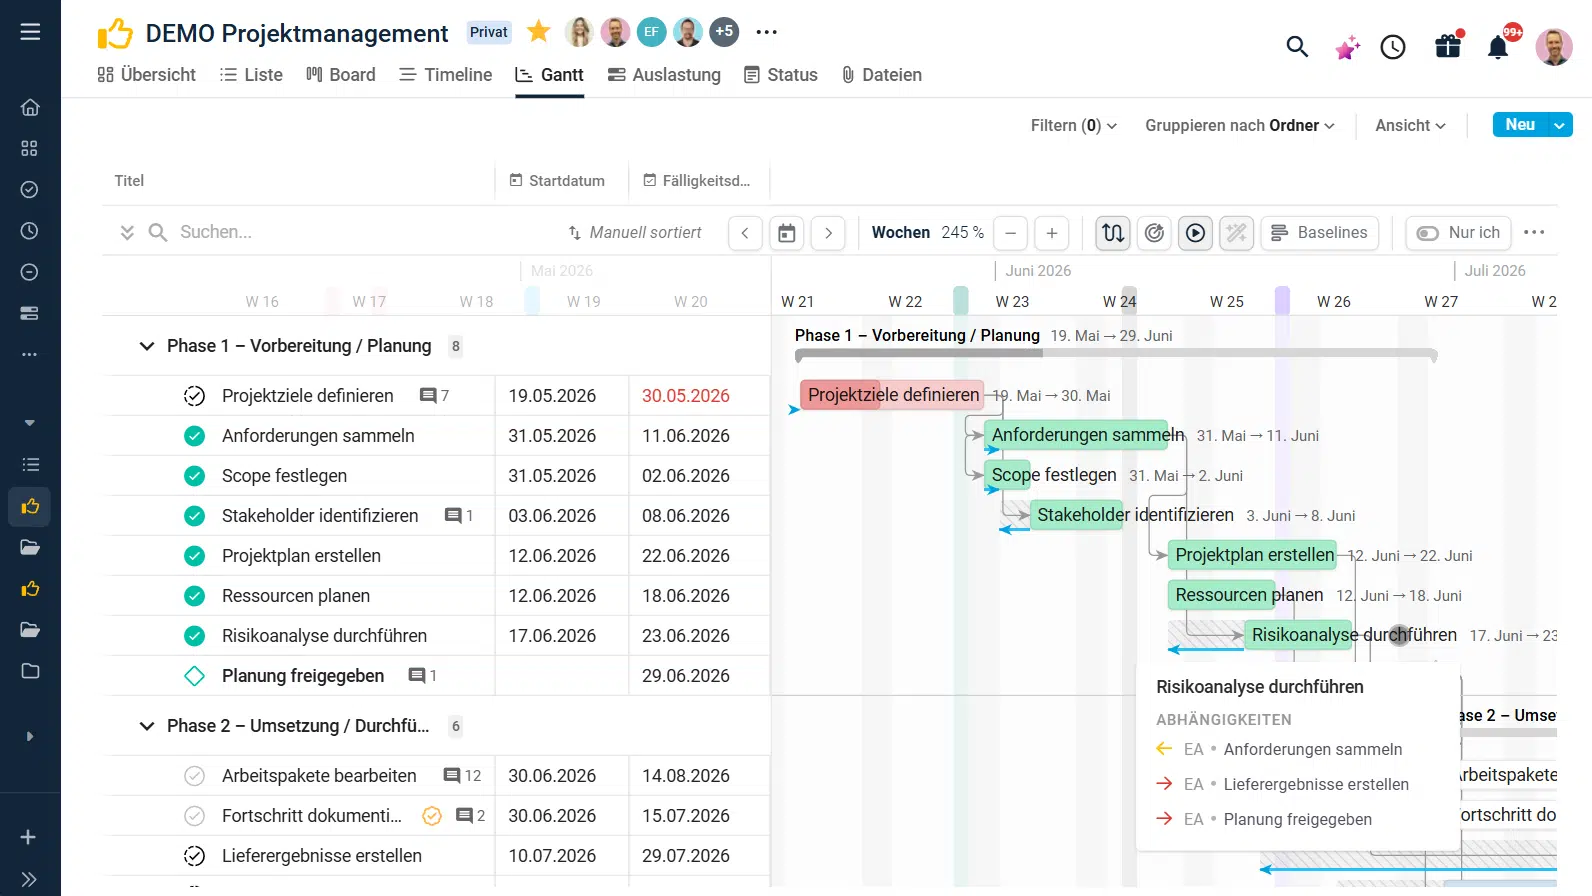Switch to the Liste tab
This screenshot has width=1592, height=896.
(x=252, y=75)
